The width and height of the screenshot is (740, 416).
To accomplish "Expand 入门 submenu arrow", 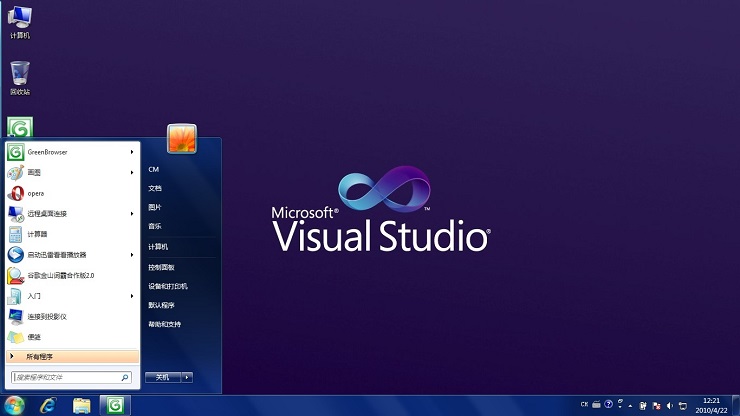I will pos(132,296).
